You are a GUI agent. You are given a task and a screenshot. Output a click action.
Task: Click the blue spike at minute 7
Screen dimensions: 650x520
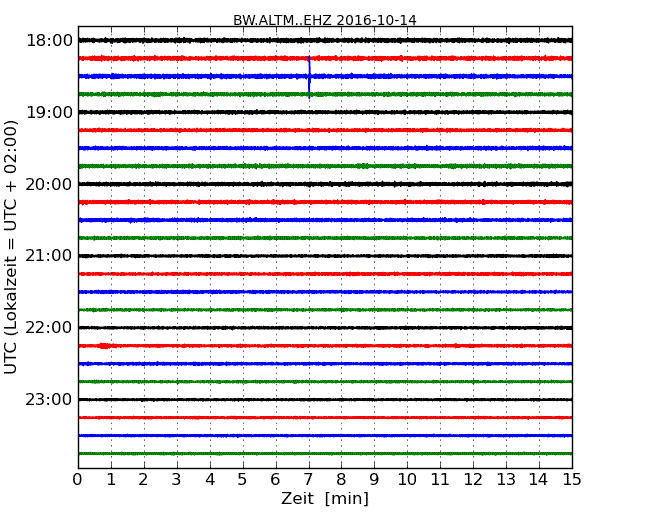pyautogui.click(x=309, y=77)
